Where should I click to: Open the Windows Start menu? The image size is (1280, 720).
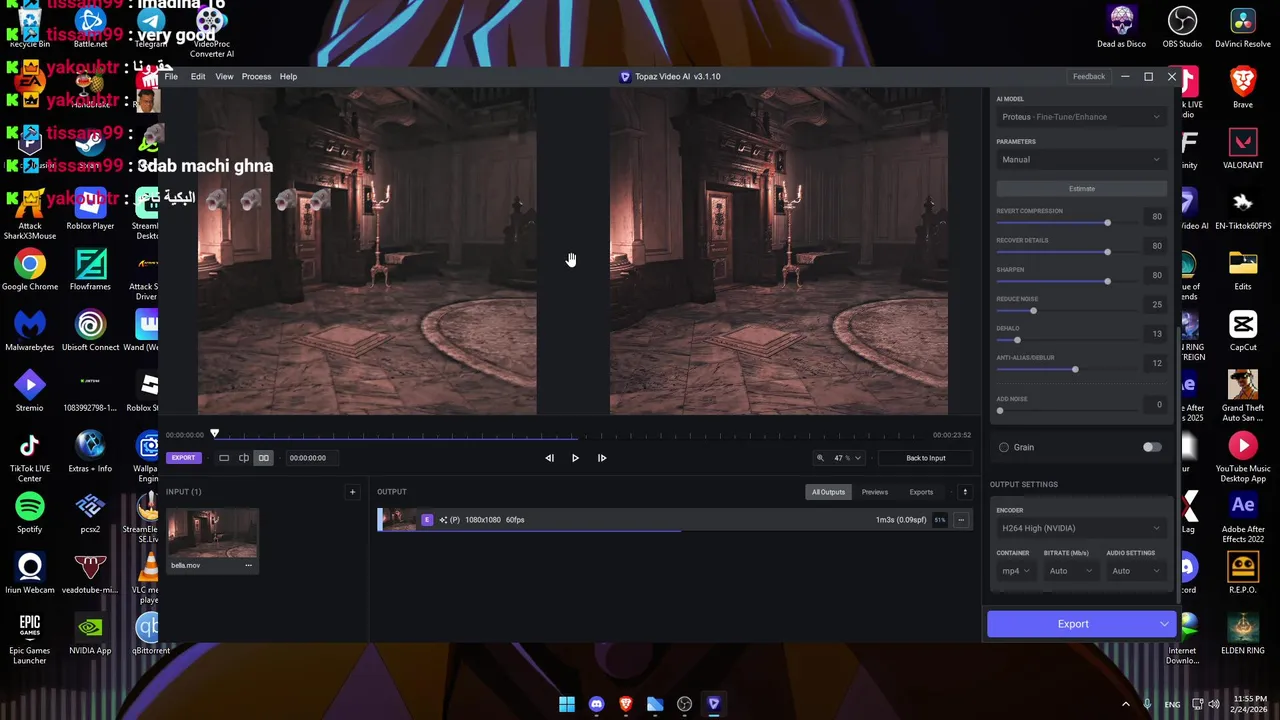pos(567,704)
